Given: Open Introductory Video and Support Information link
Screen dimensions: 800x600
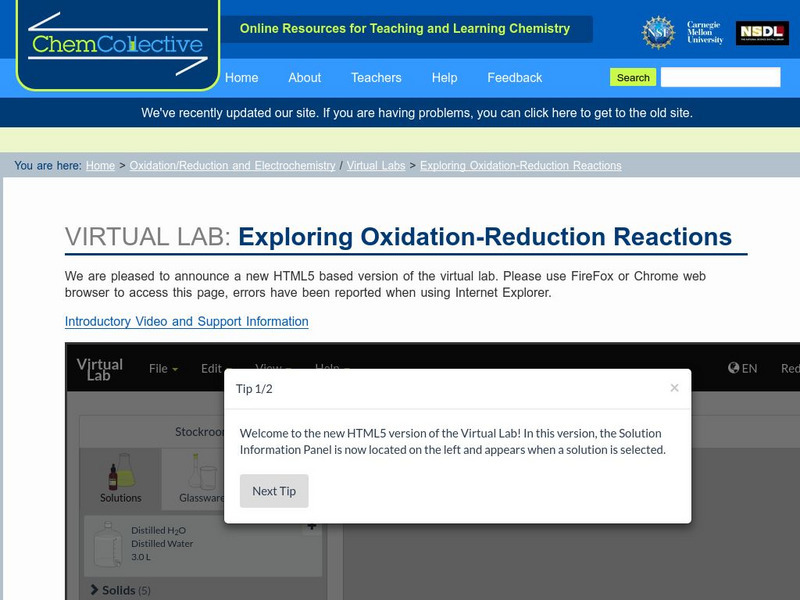Looking at the screenshot, I should tap(186, 321).
